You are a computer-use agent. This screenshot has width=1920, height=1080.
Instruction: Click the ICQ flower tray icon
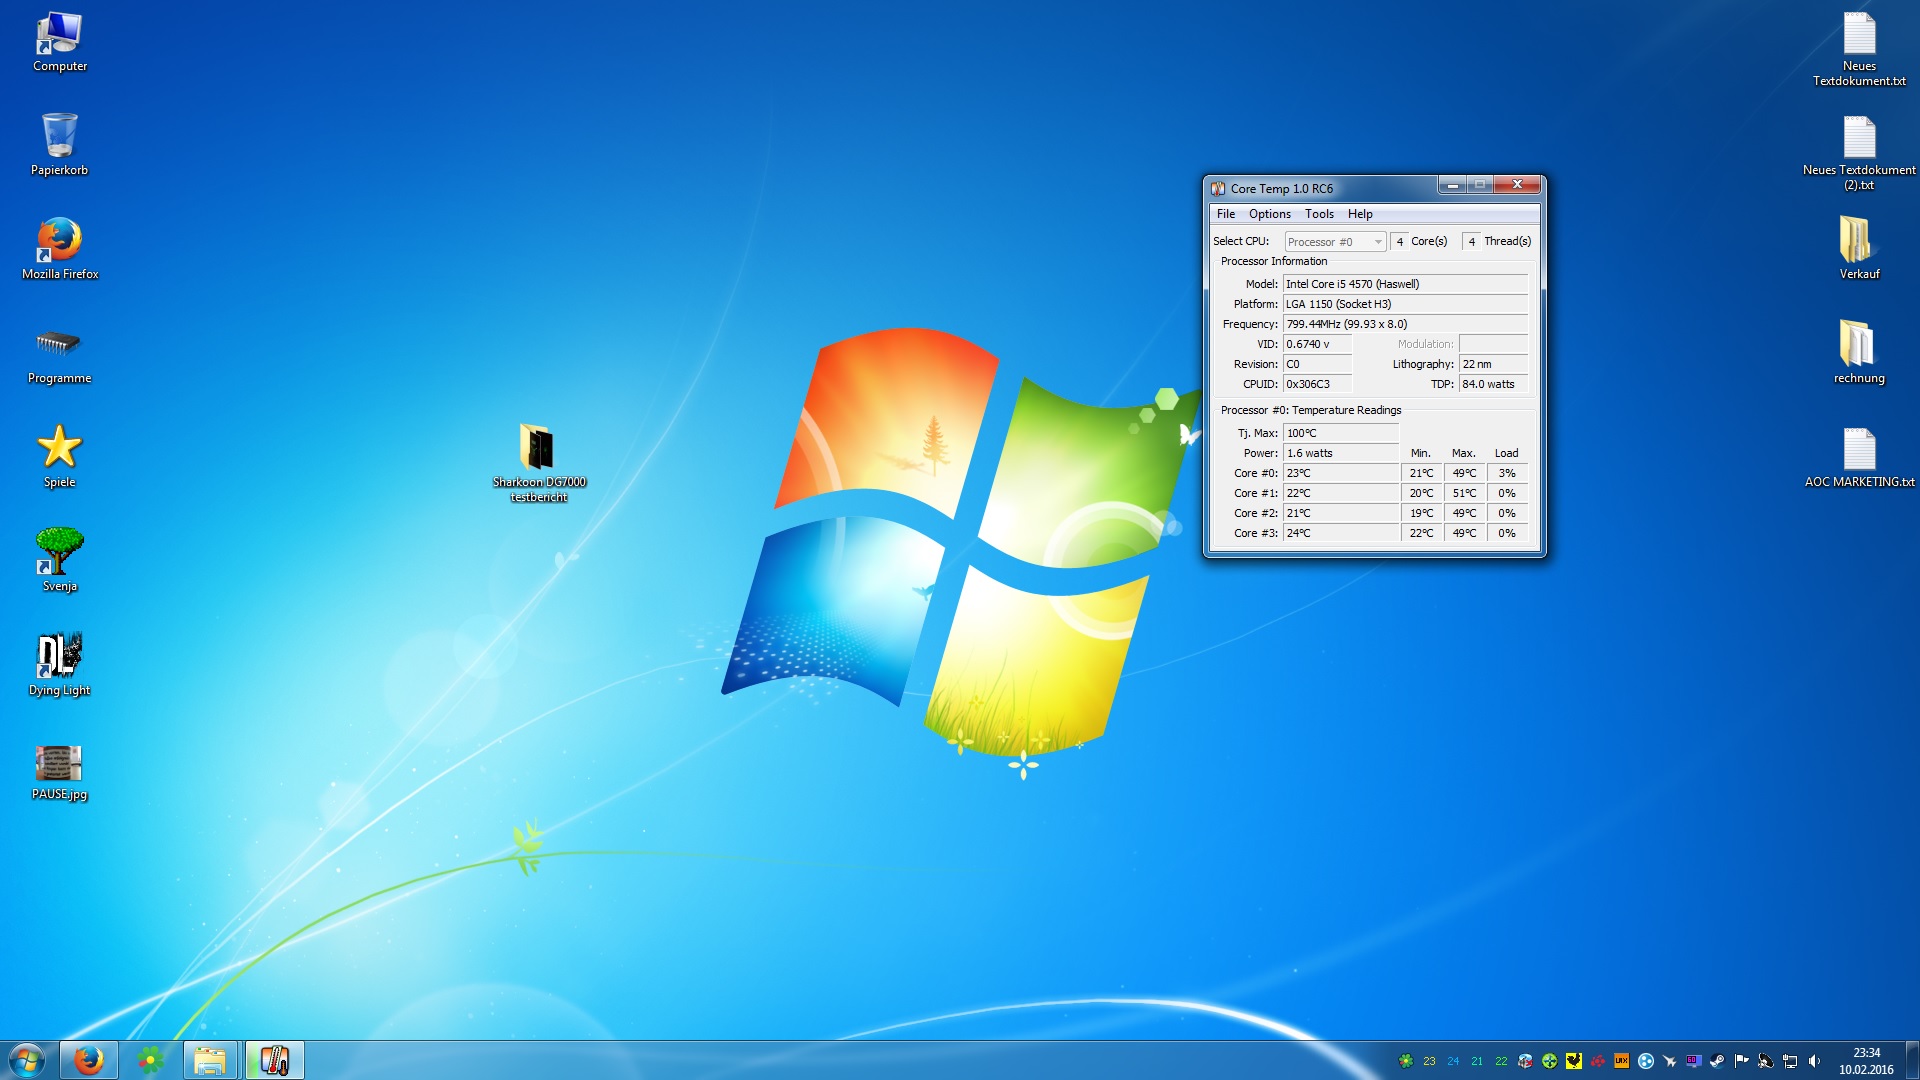click(x=1406, y=1061)
